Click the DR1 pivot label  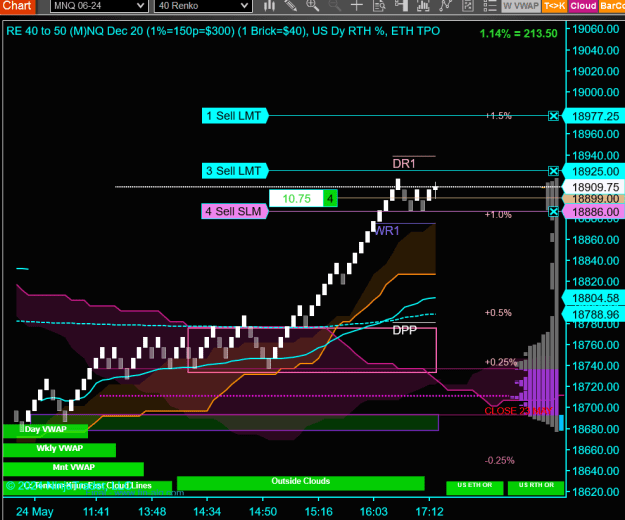(x=404, y=164)
